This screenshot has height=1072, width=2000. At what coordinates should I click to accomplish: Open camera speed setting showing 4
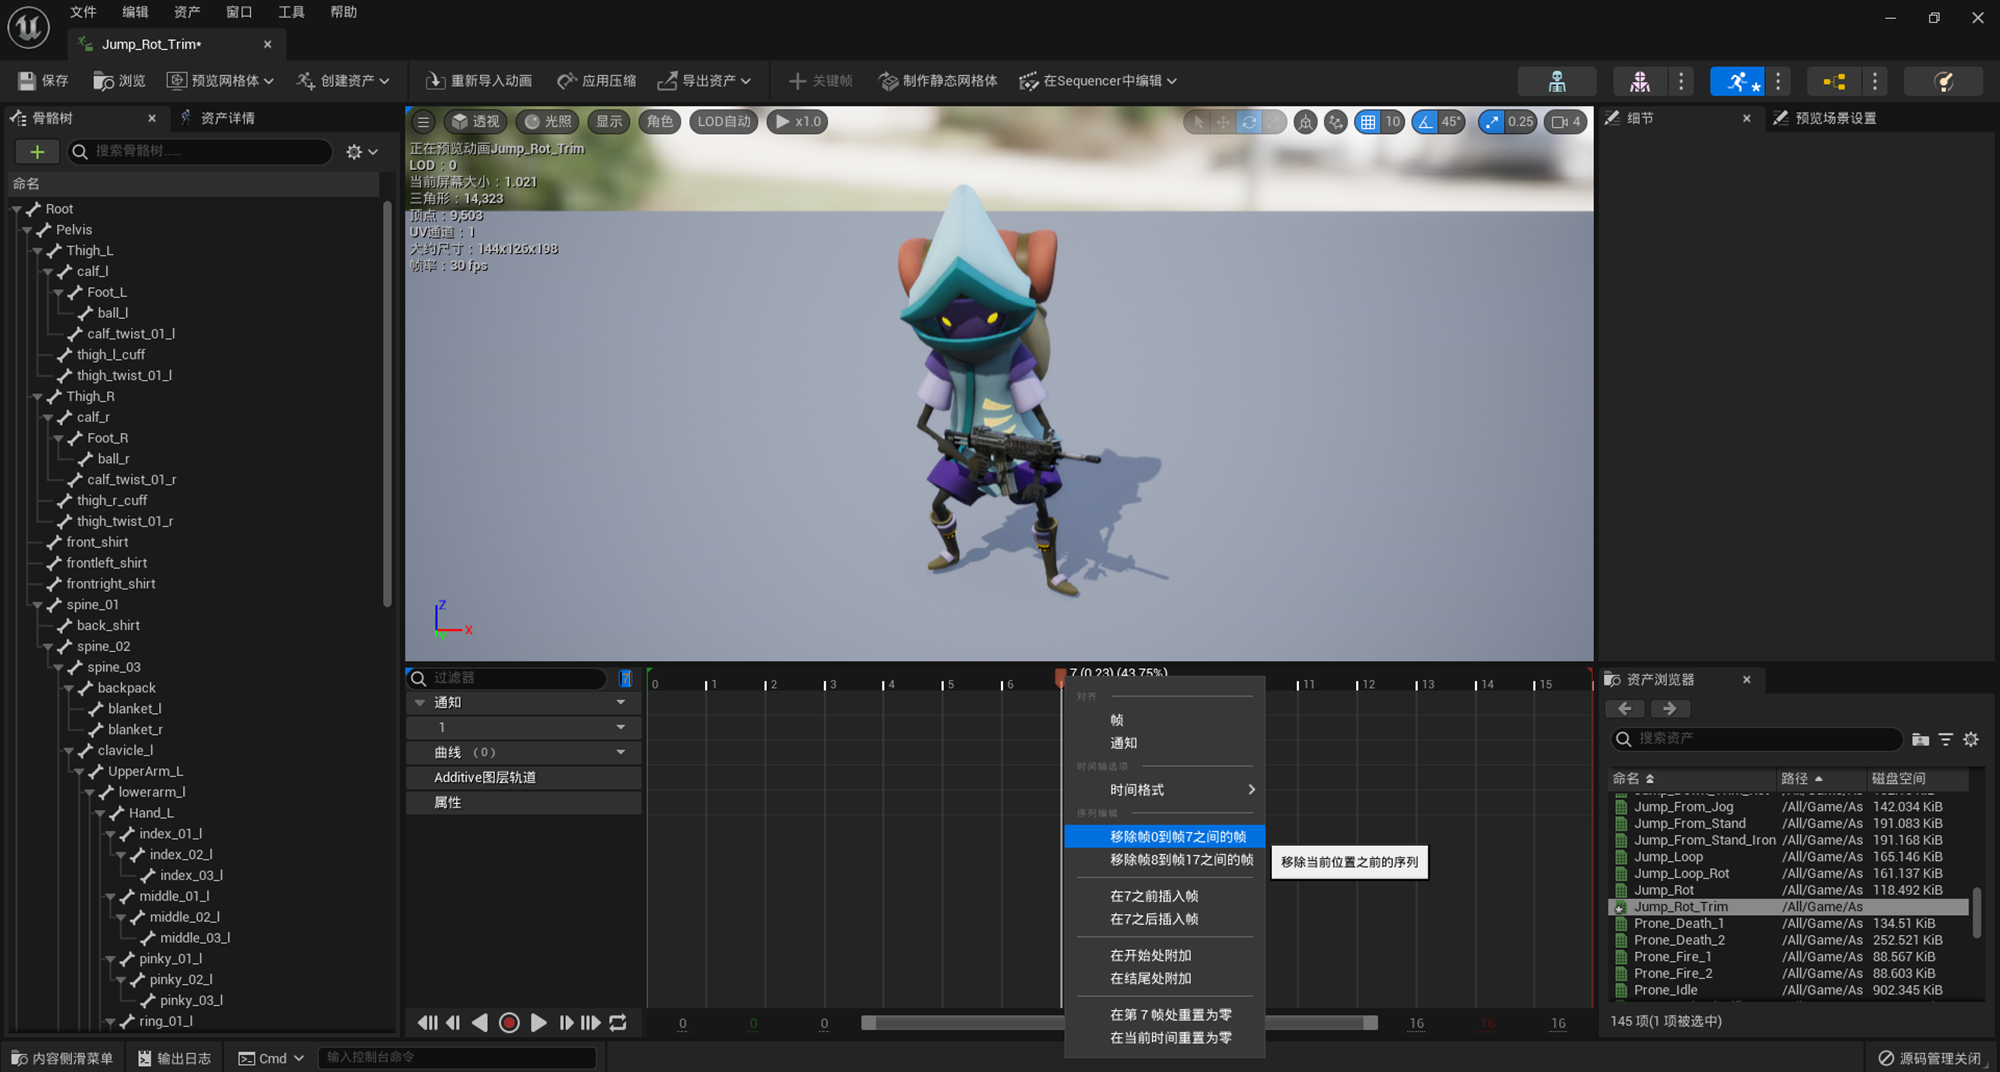[1566, 122]
